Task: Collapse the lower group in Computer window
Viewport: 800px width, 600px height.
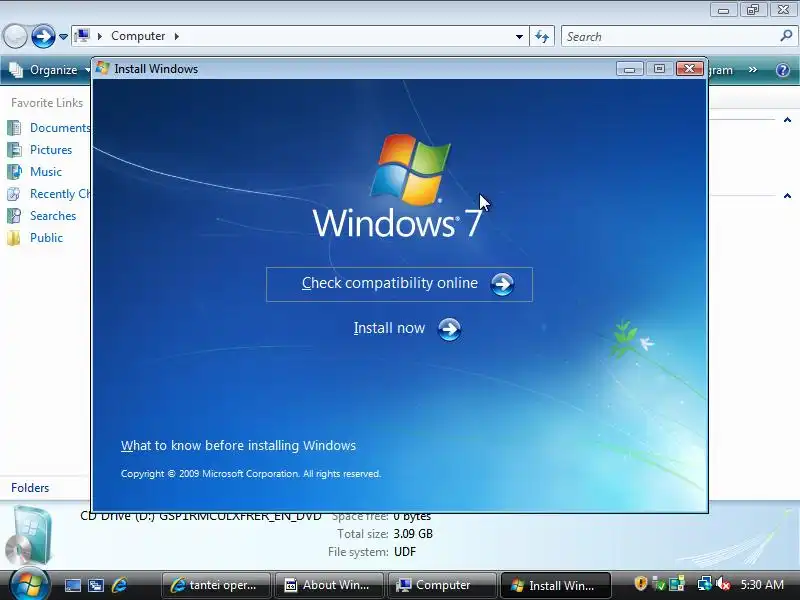Action: (787, 195)
